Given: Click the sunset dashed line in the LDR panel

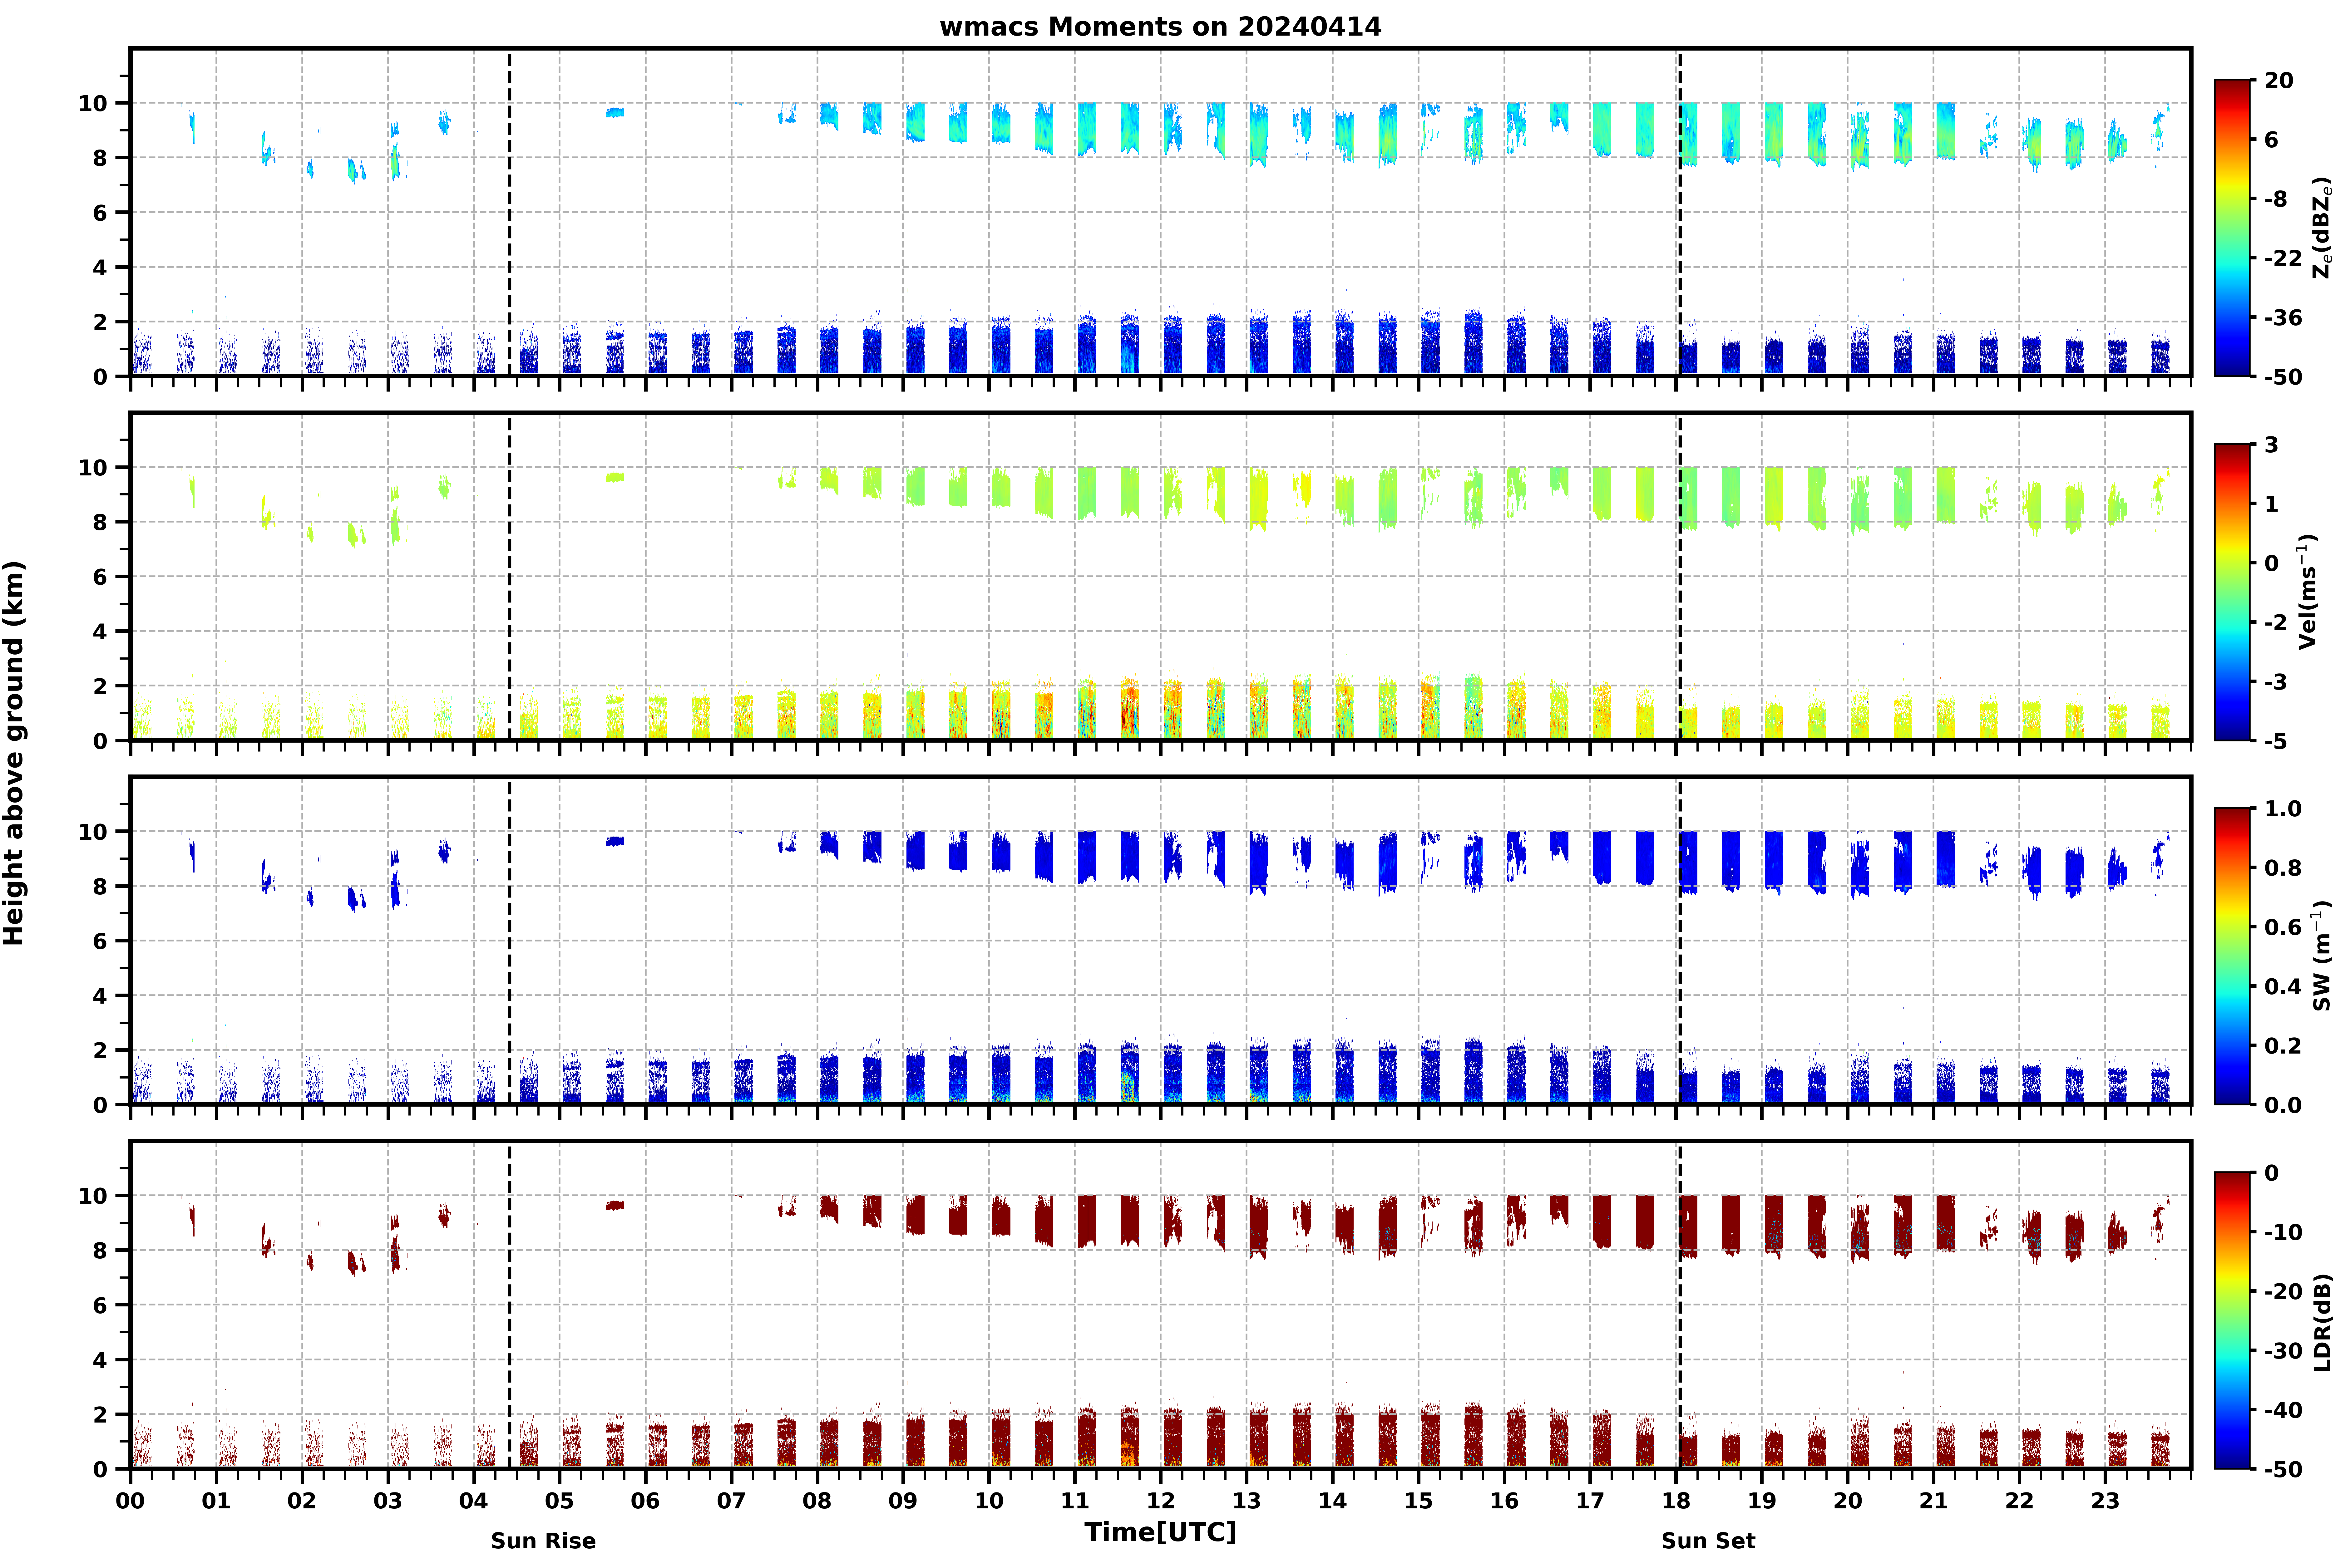Looking at the screenshot, I should [x=1680, y=1305].
